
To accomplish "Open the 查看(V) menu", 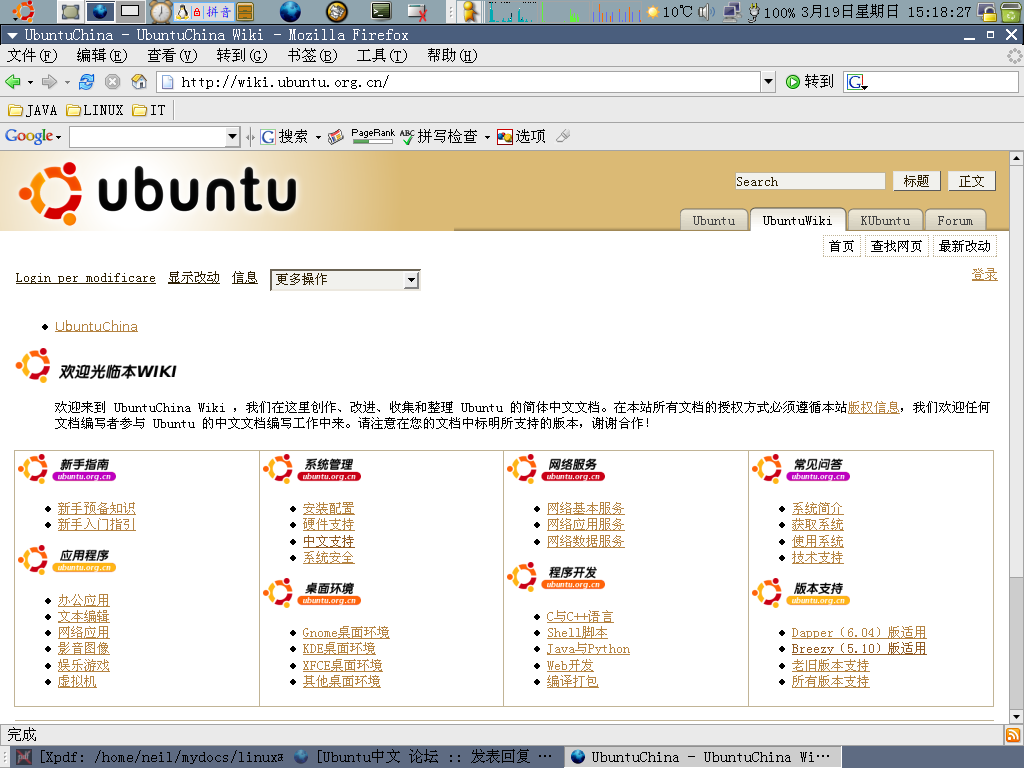I will (x=172, y=56).
